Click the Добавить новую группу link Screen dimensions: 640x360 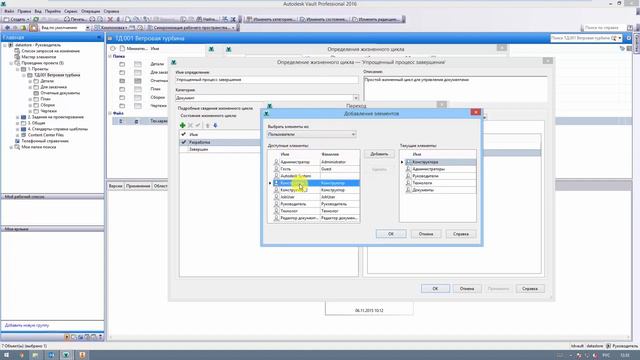click(x=27, y=325)
